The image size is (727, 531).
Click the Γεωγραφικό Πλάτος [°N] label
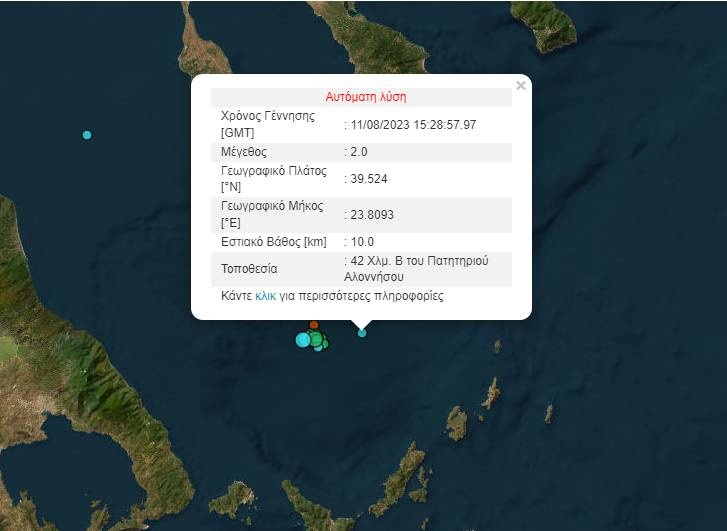click(273, 179)
